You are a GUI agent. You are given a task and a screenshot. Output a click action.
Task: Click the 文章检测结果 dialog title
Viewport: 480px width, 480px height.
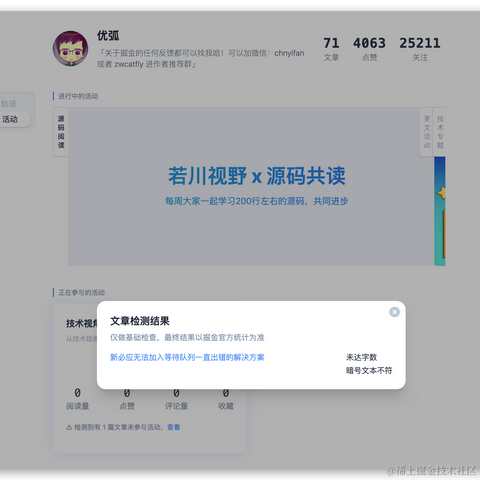(x=140, y=321)
